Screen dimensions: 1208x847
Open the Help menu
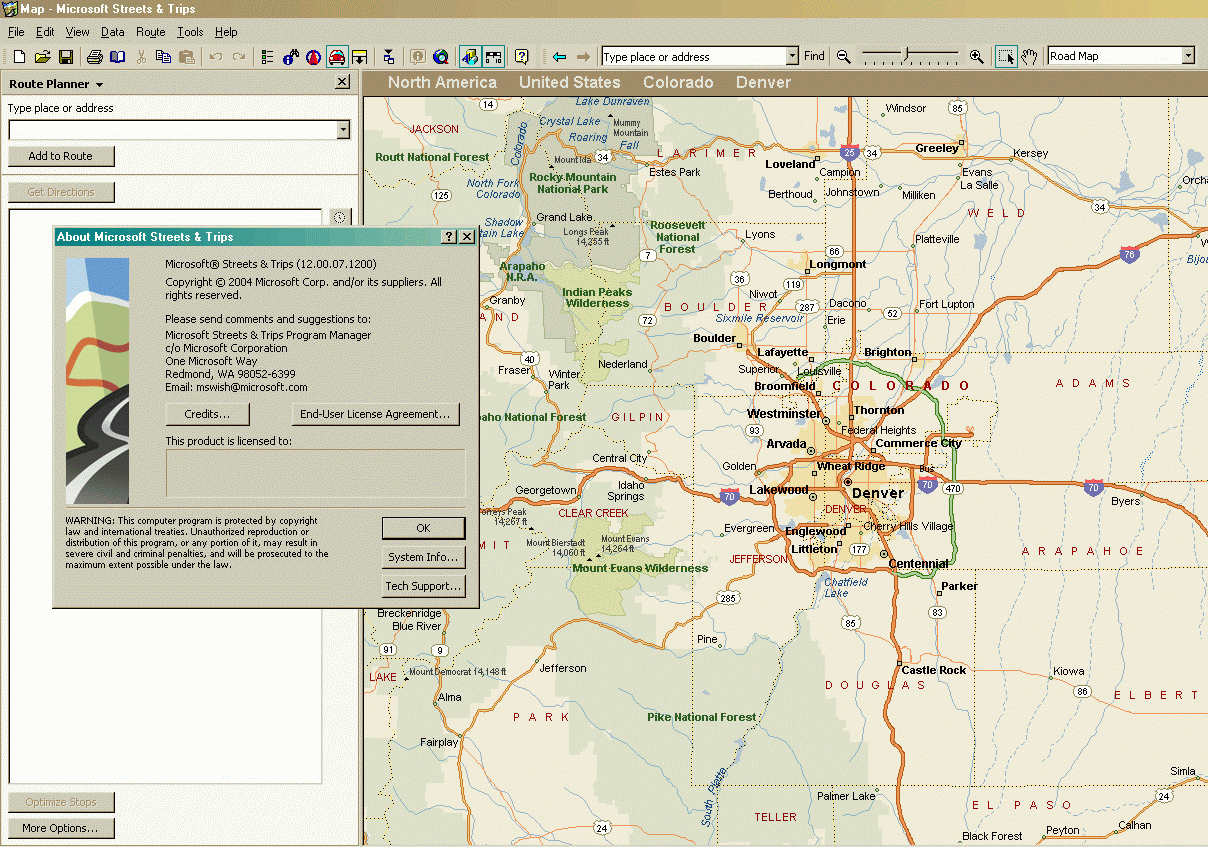click(x=227, y=32)
